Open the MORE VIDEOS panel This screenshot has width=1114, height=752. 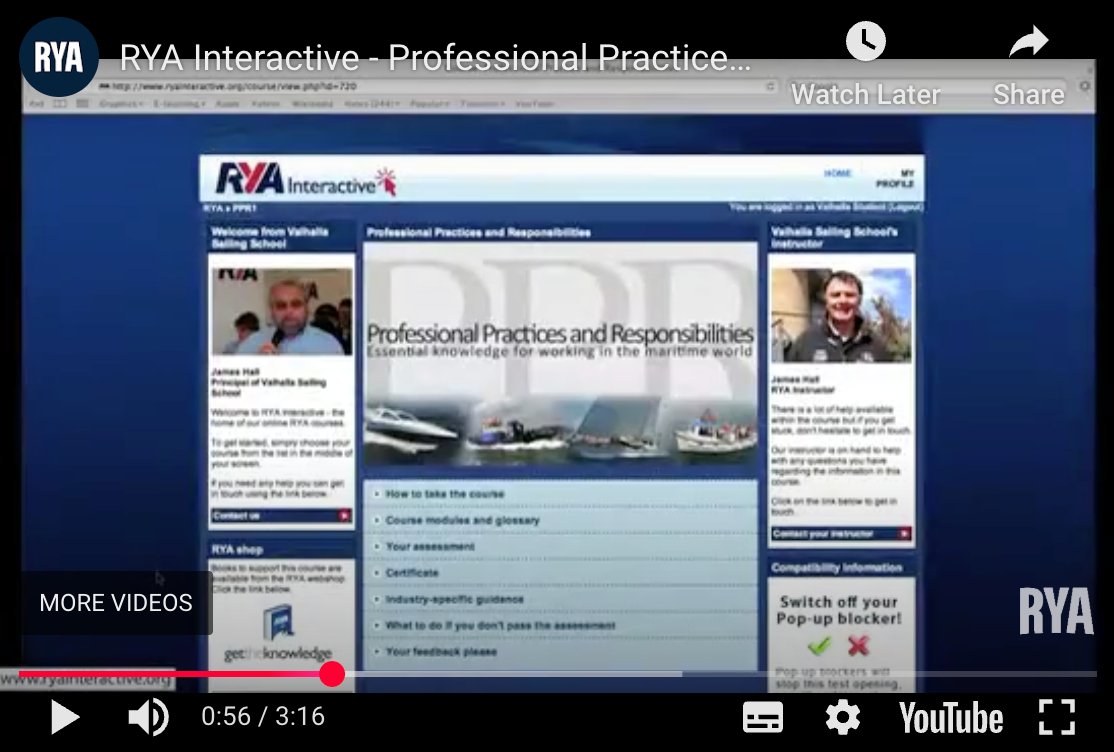[116, 603]
